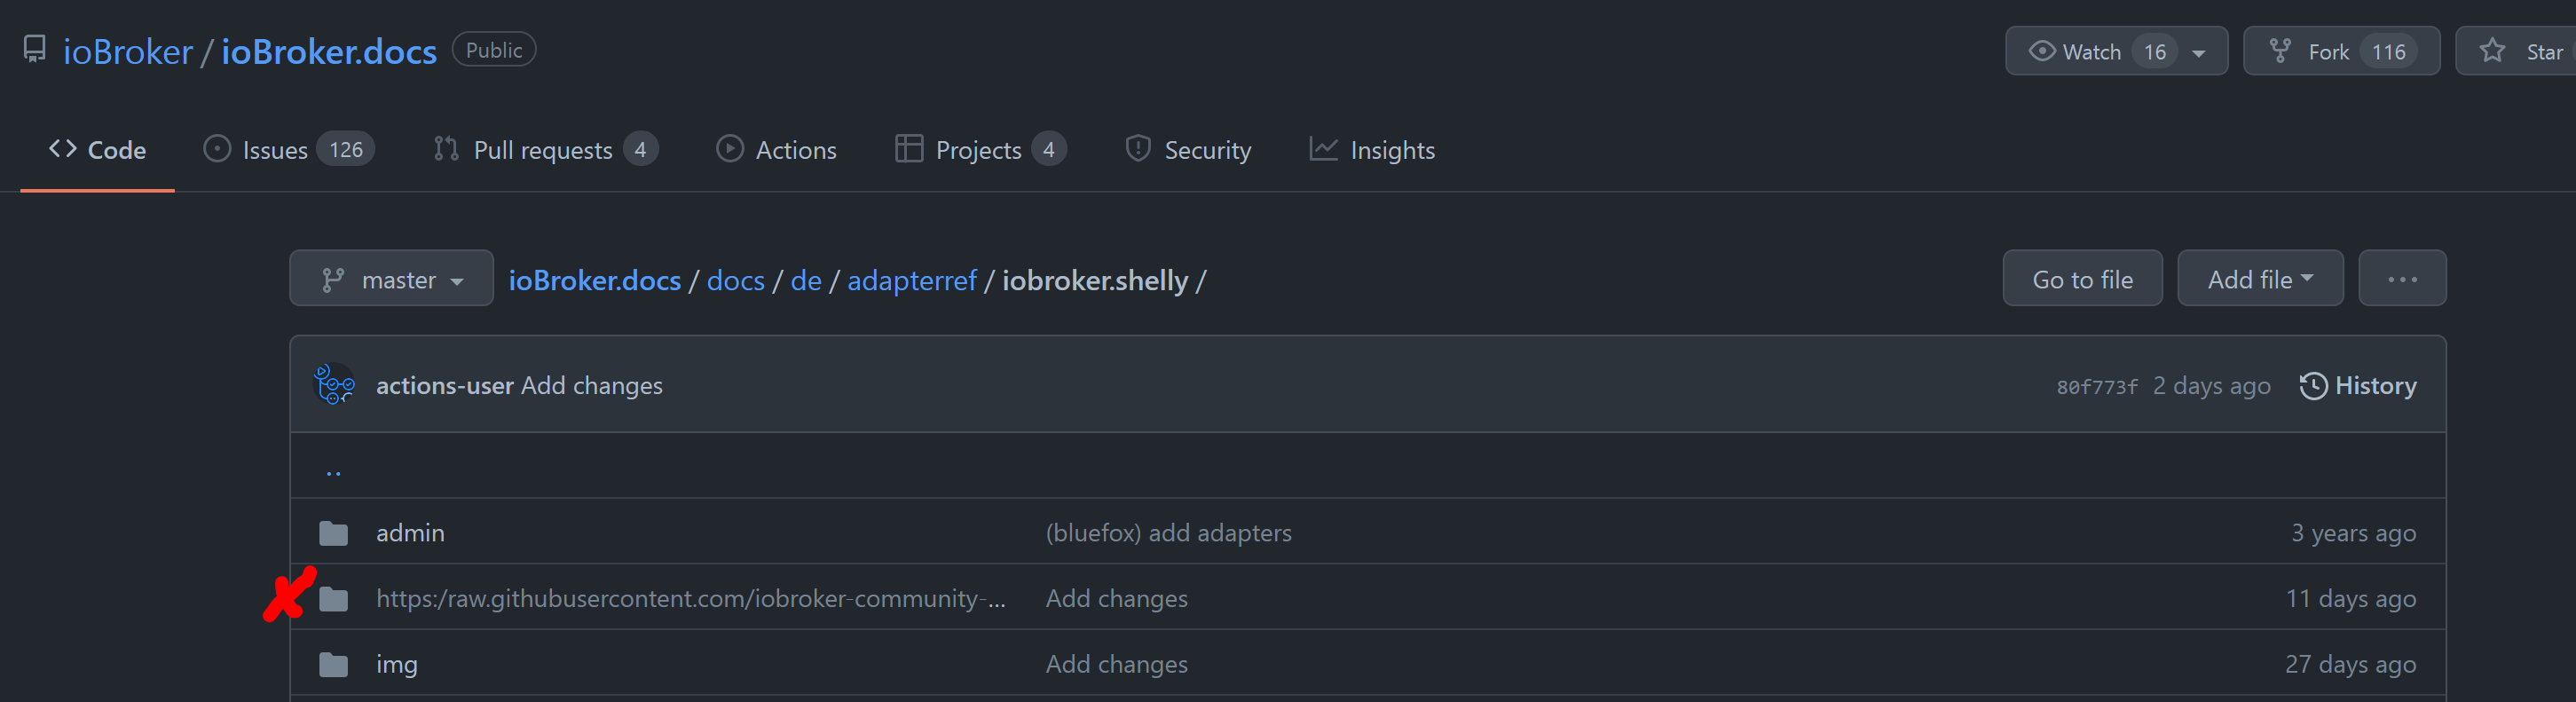2576x702 pixels.
Task: Click the History clock icon
Action: (x=2313, y=386)
